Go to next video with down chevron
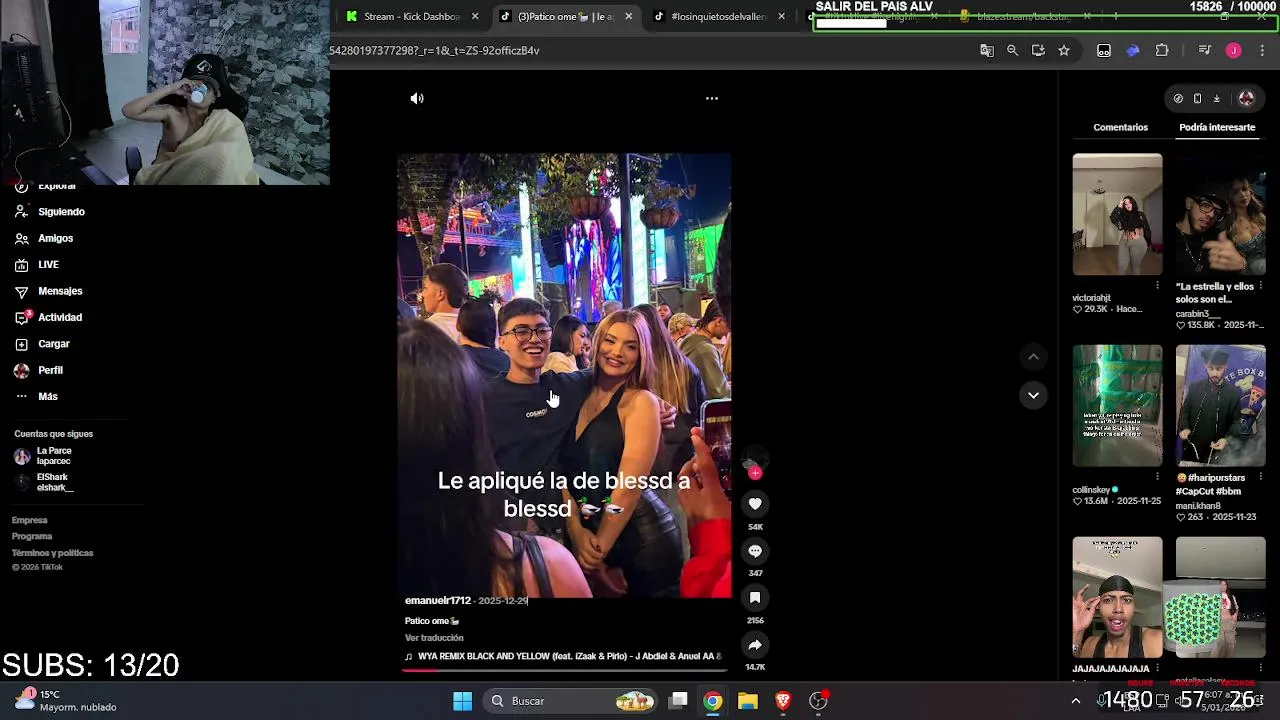The width and height of the screenshot is (1280, 720). point(1033,395)
